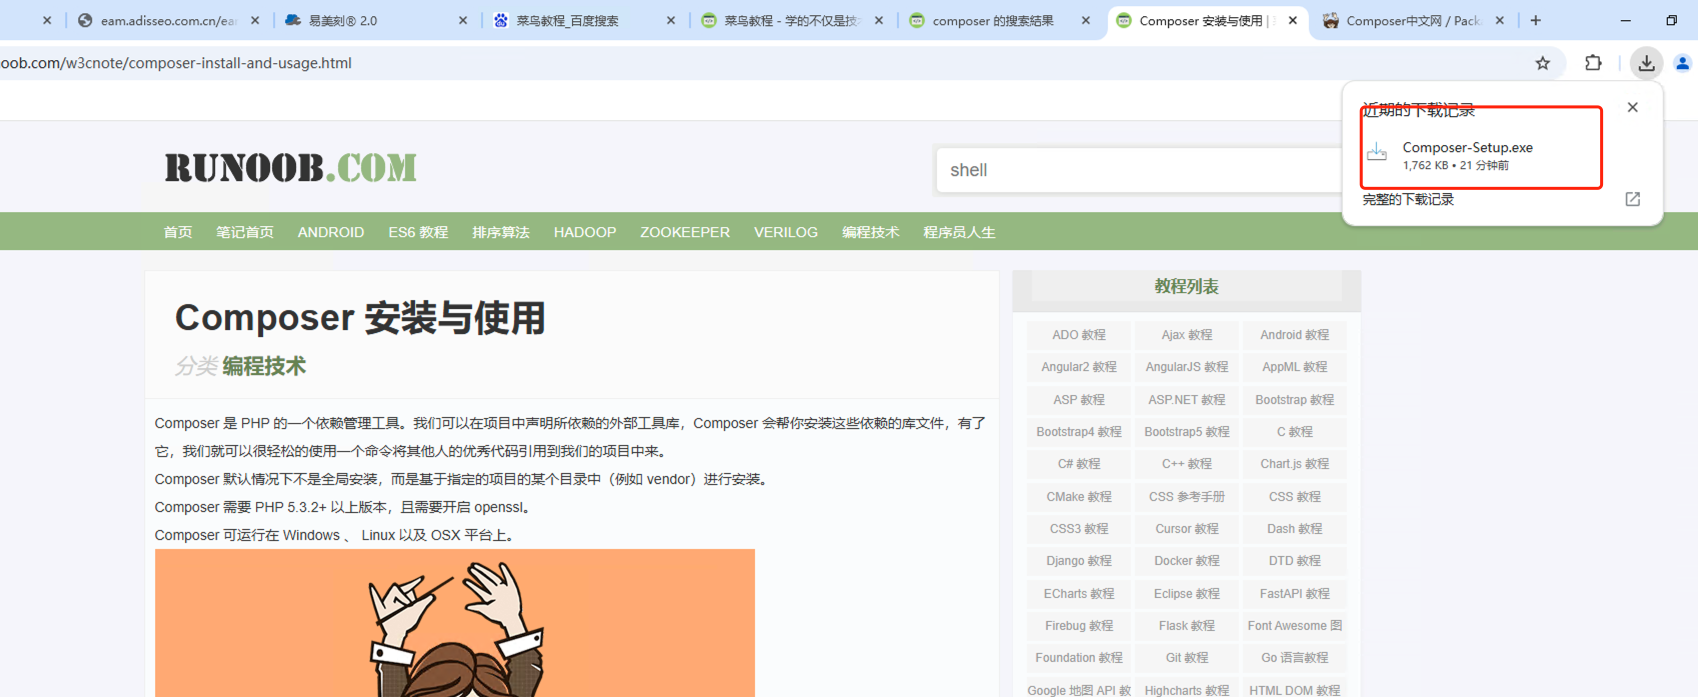Close the recent downloads popup
The image size is (1698, 697).
pos(1633,107)
